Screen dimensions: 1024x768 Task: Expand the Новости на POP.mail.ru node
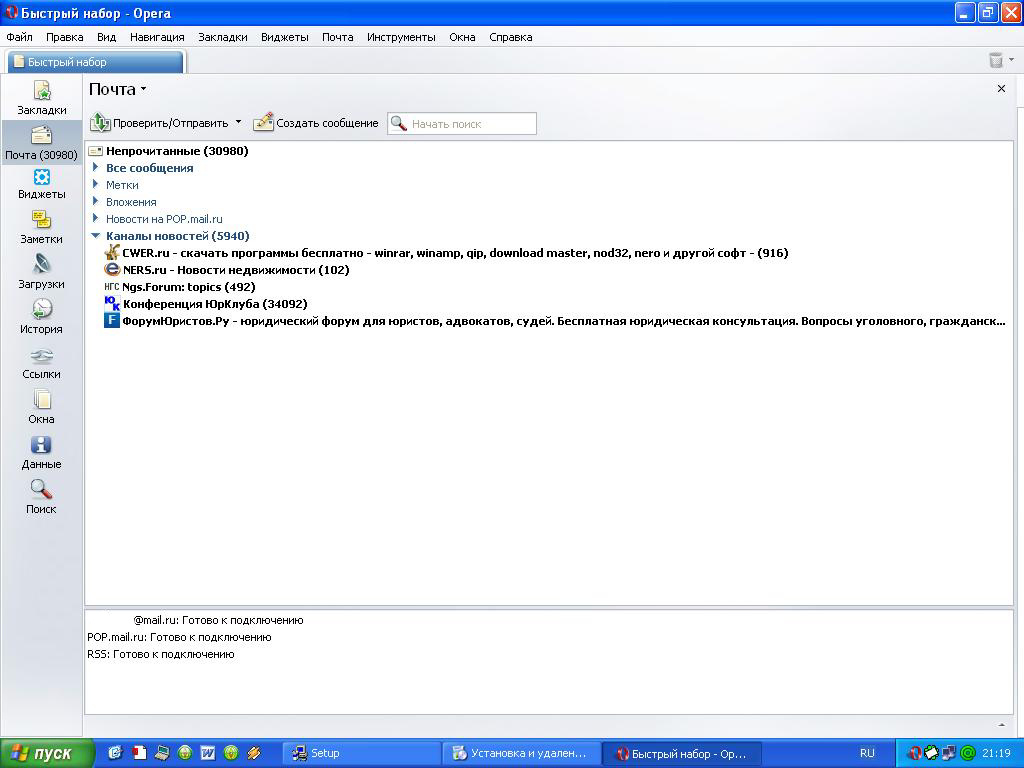(x=95, y=218)
